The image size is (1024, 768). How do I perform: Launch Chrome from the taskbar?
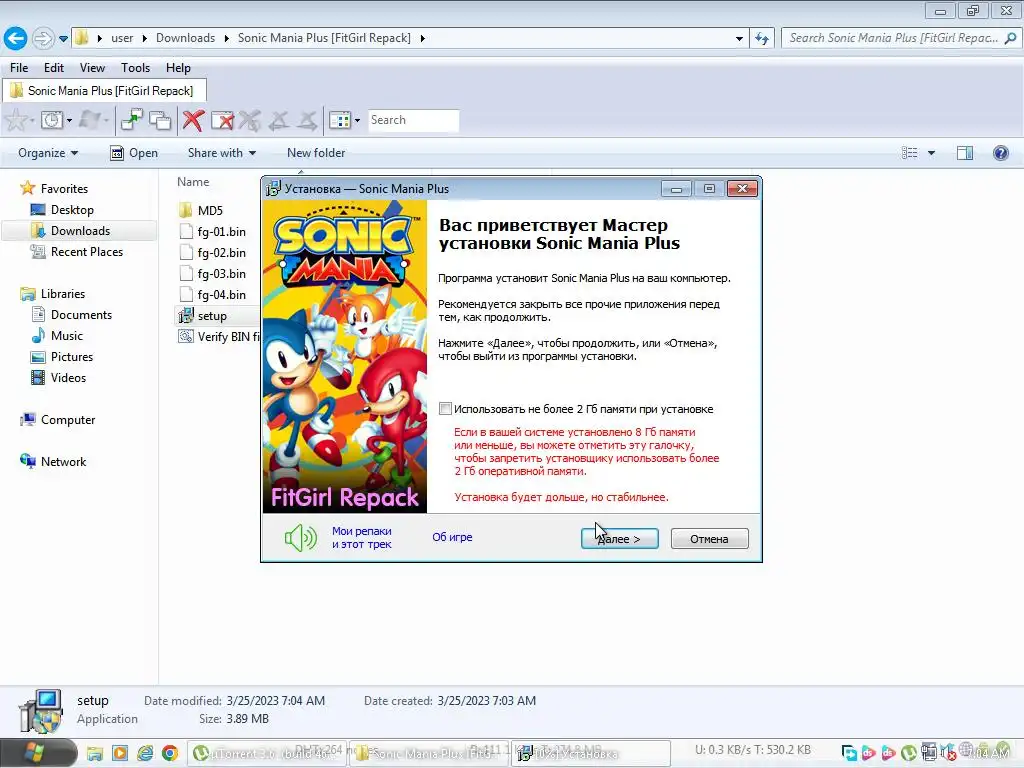(x=170, y=754)
